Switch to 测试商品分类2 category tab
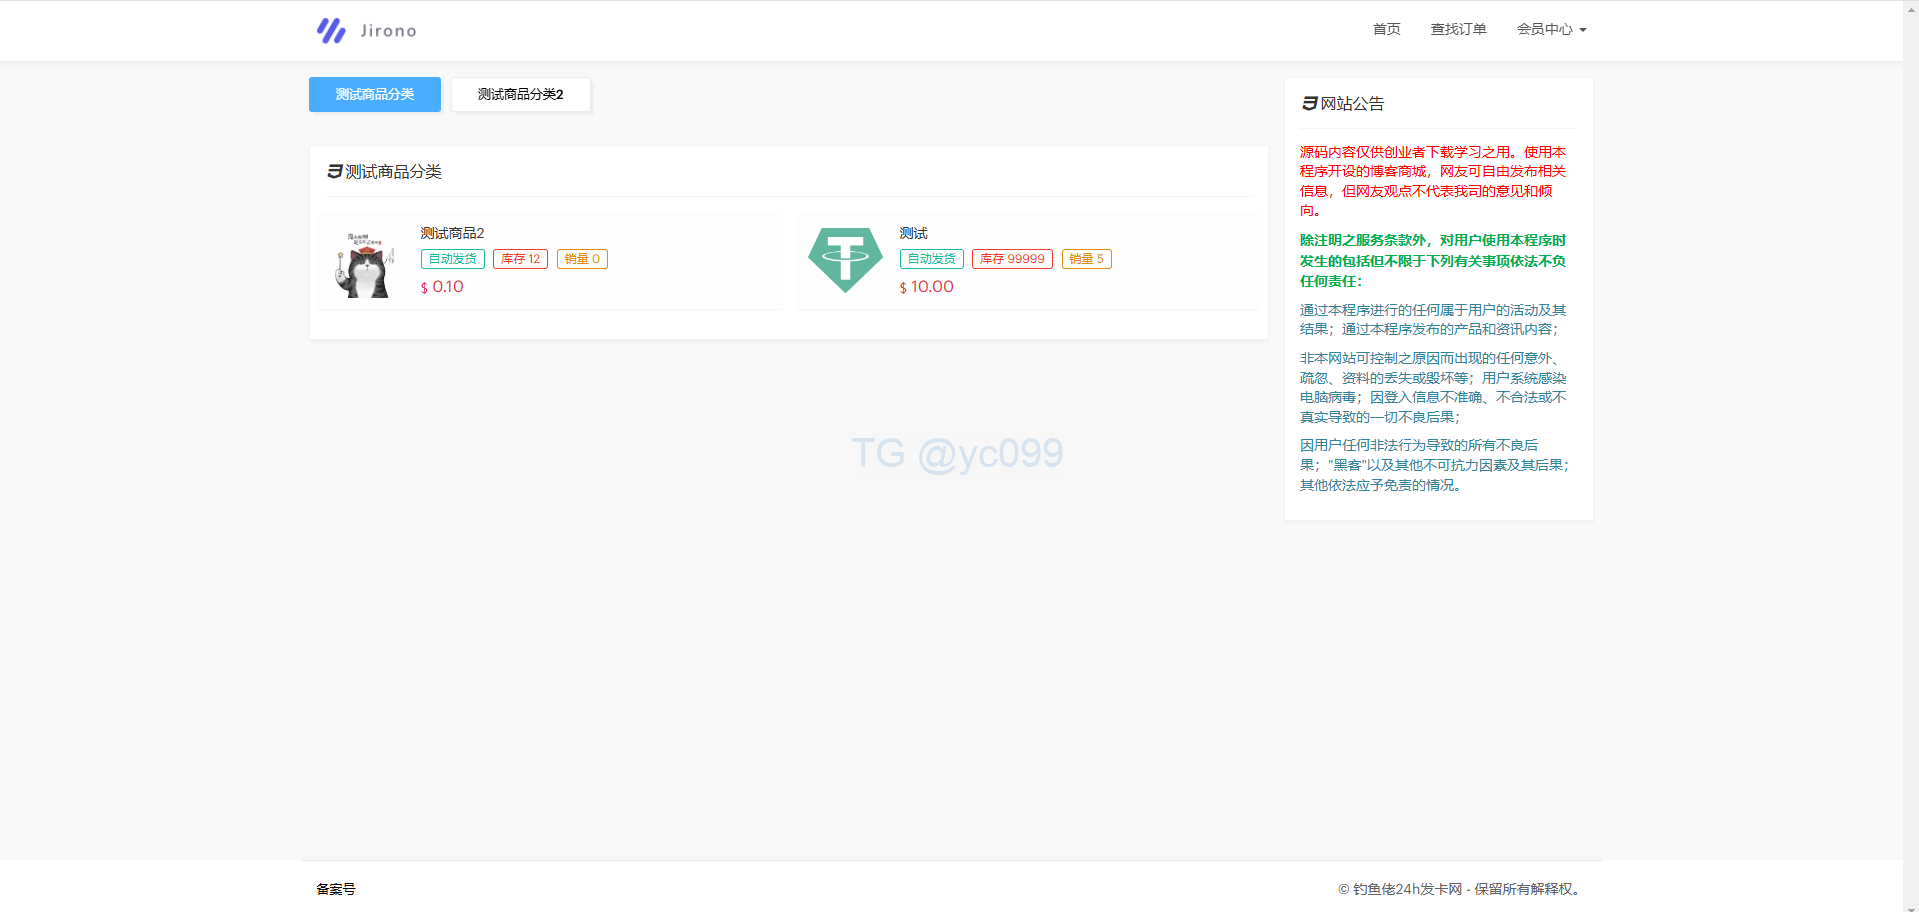Viewport: 1919px width, 912px height. [520, 95]
